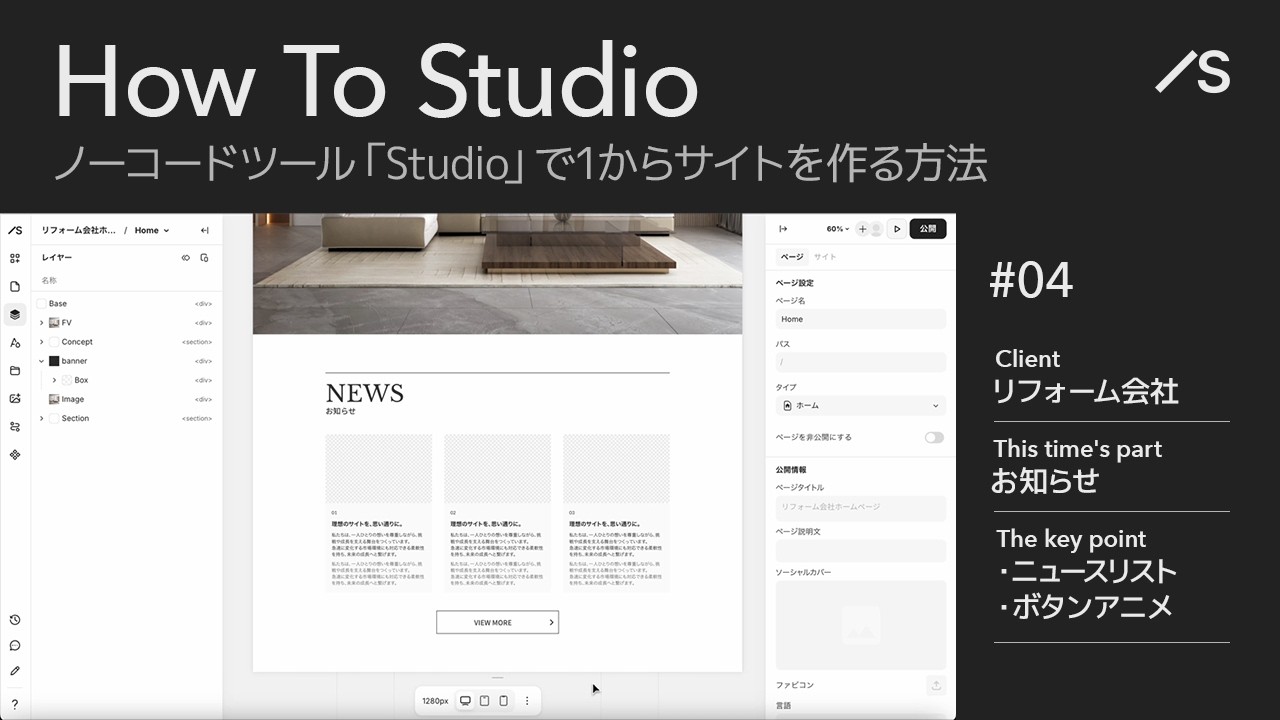Open the help question mark icon
Screen dimensions: 1280x720
point(15,705)
